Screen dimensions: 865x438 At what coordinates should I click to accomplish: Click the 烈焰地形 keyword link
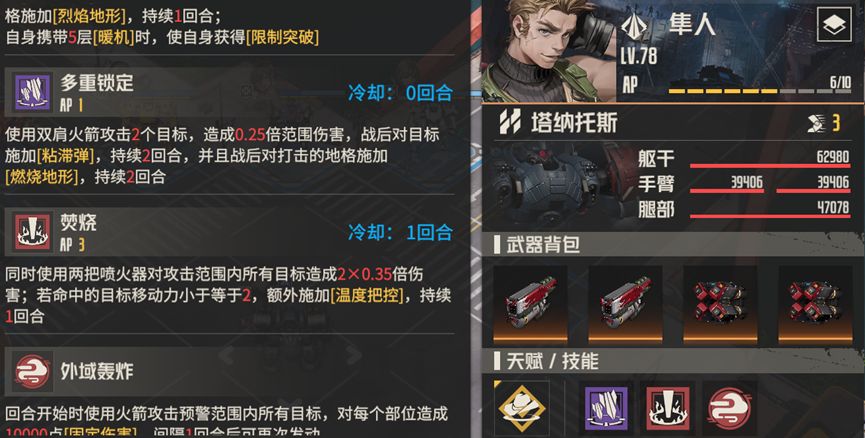[89, 15]
